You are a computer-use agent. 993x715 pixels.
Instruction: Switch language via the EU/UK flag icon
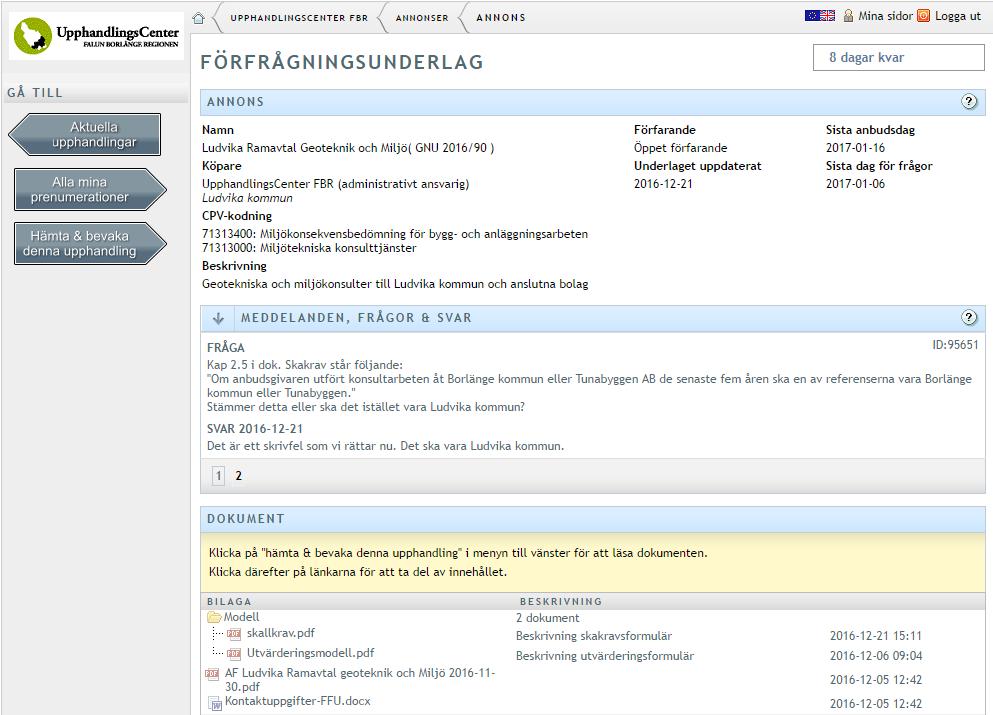[x=820, y=16]
